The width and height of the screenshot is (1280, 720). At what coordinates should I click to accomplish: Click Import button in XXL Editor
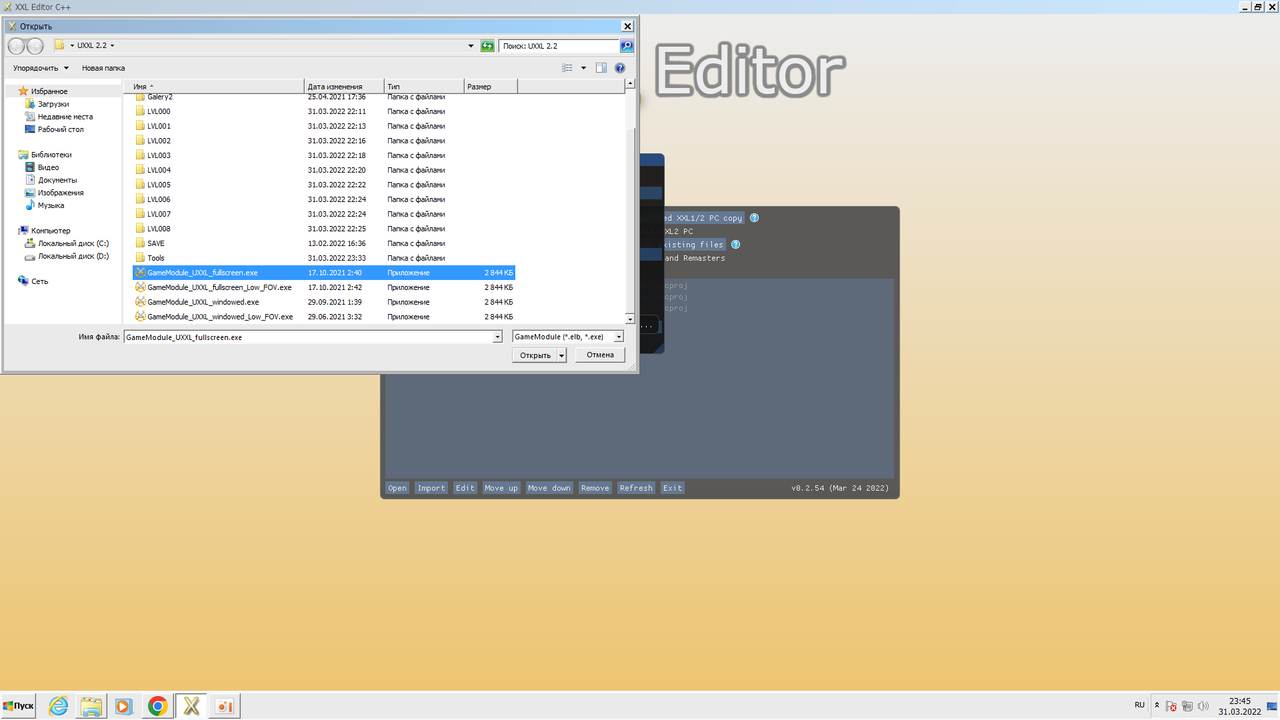tap(431, 488)
